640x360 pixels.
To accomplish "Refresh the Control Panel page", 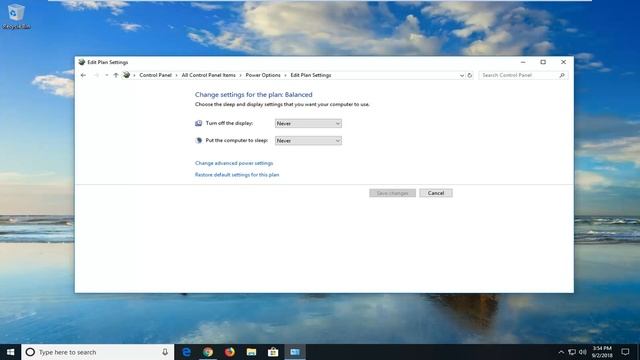I will point(469,76).
